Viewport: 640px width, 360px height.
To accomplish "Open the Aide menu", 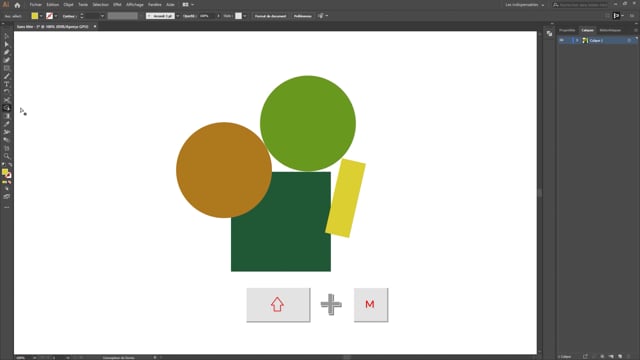I will [x=170, y=4].
